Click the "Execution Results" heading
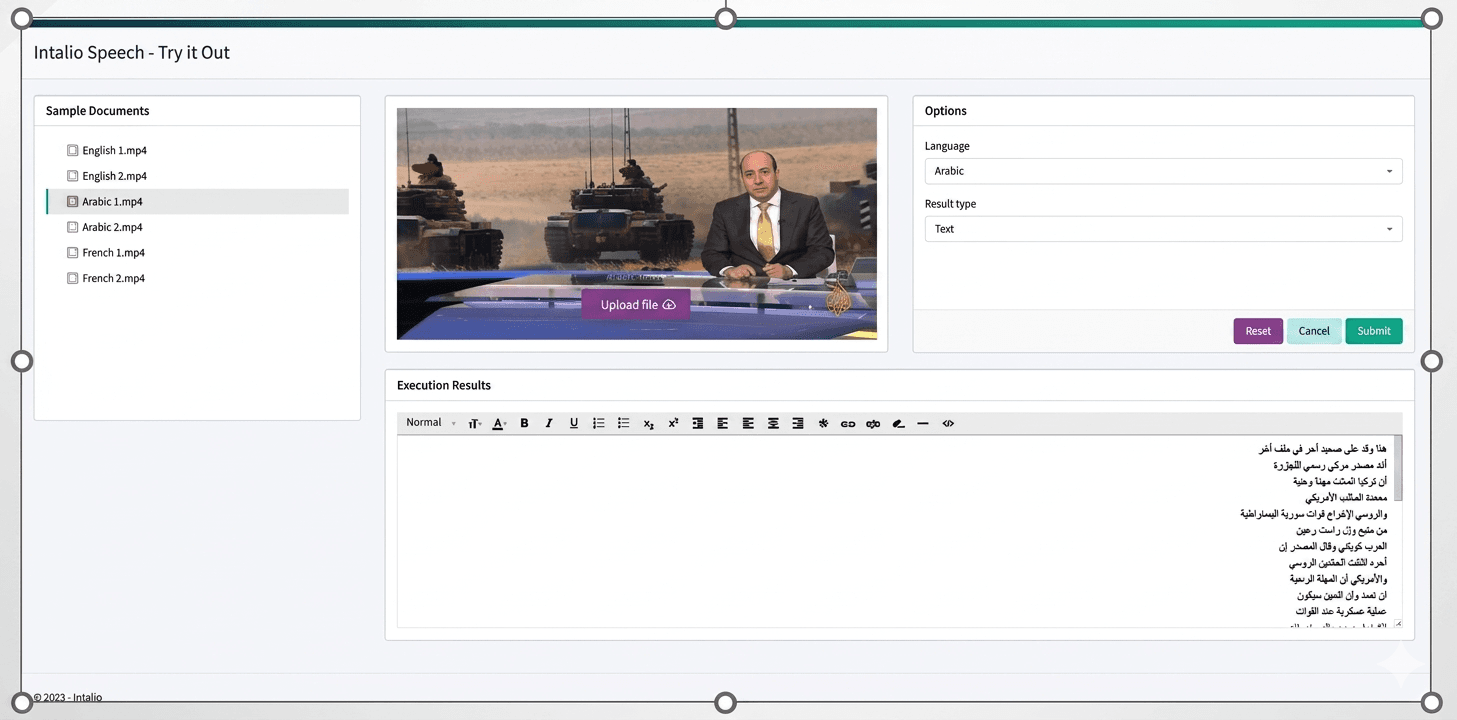The width and height of the screenshot is (1457, 720). tap(444, 385)
